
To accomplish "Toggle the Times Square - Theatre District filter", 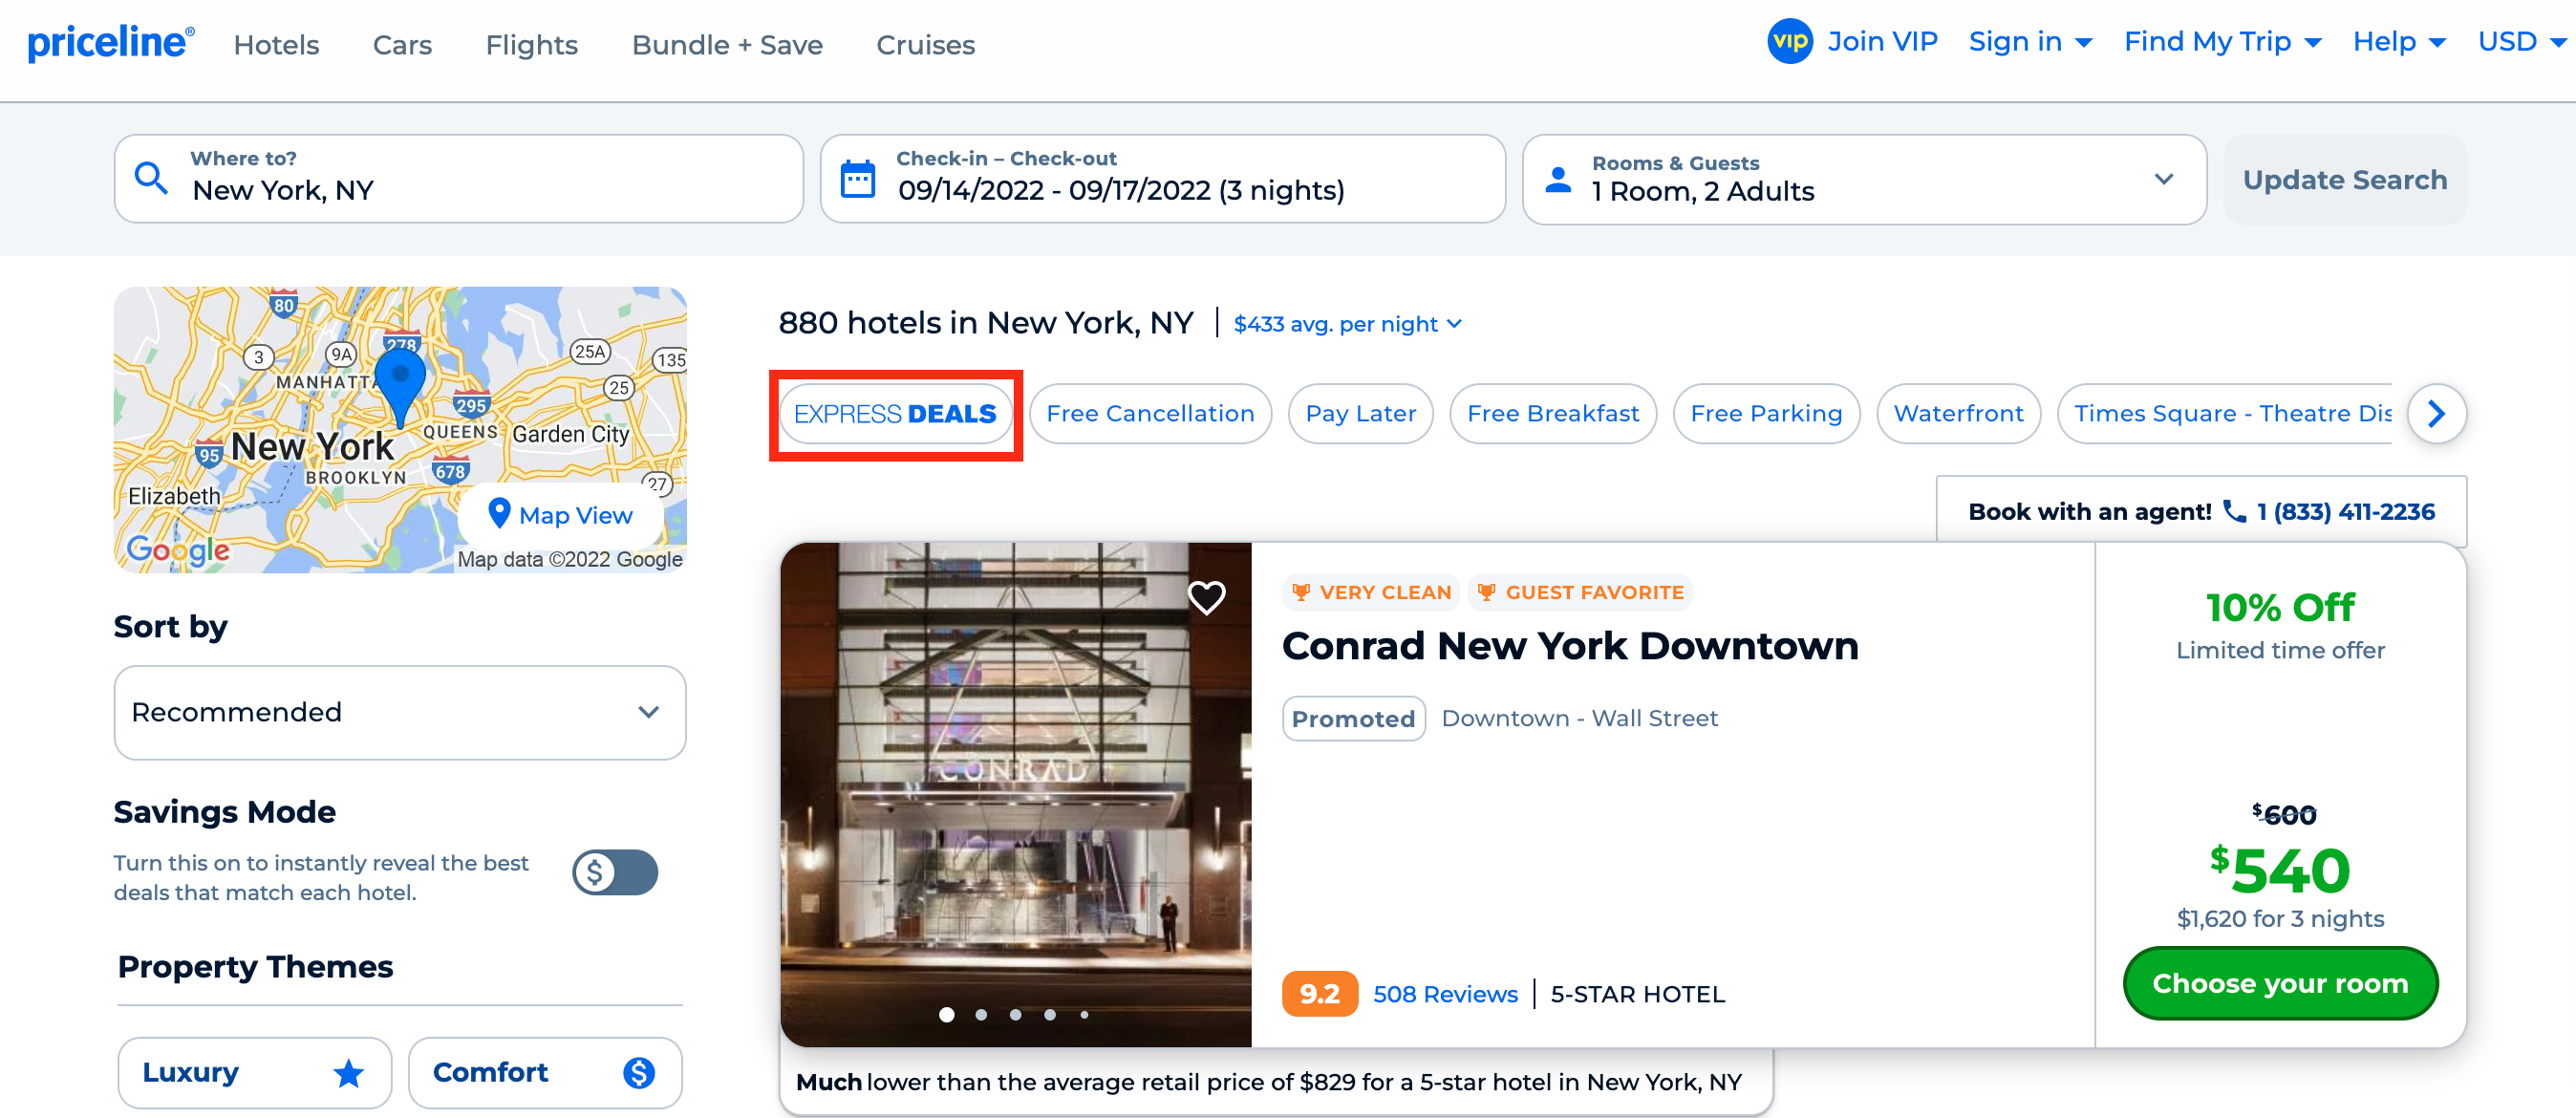I will pyautogui.click(x=2225, y=413).
